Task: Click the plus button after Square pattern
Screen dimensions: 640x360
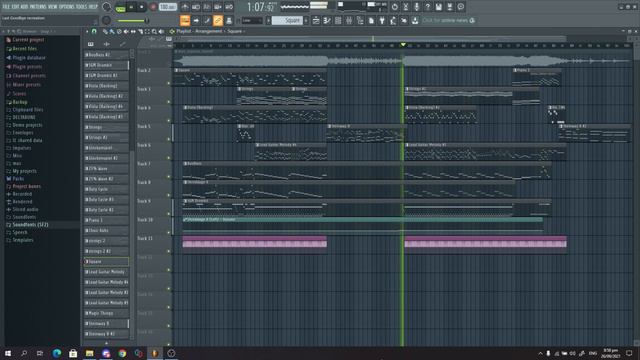Action: pos(306,20)
